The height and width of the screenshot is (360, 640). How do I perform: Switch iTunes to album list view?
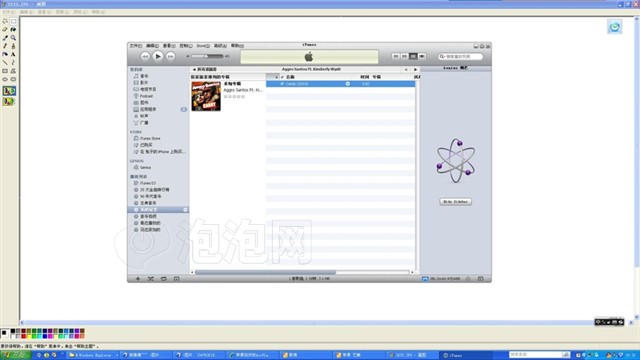click(x=404, y=56)
